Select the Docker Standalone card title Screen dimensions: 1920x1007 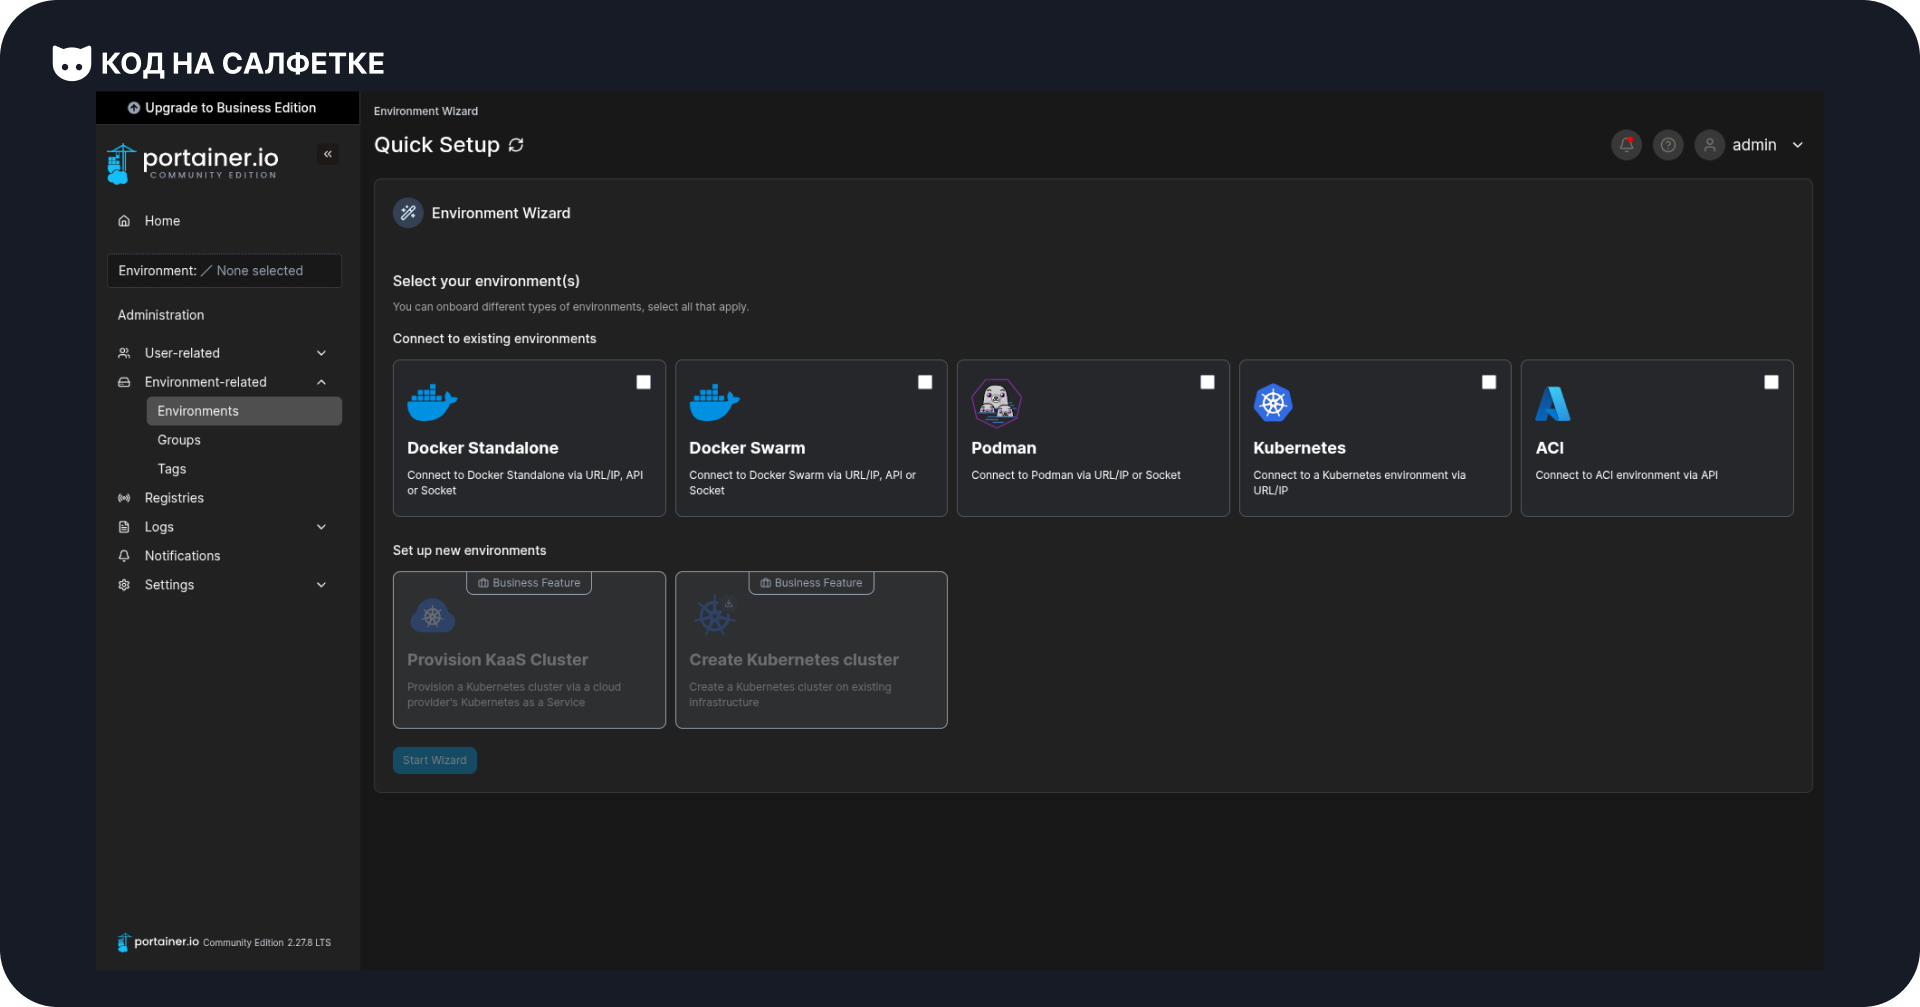tap(483, 448)
